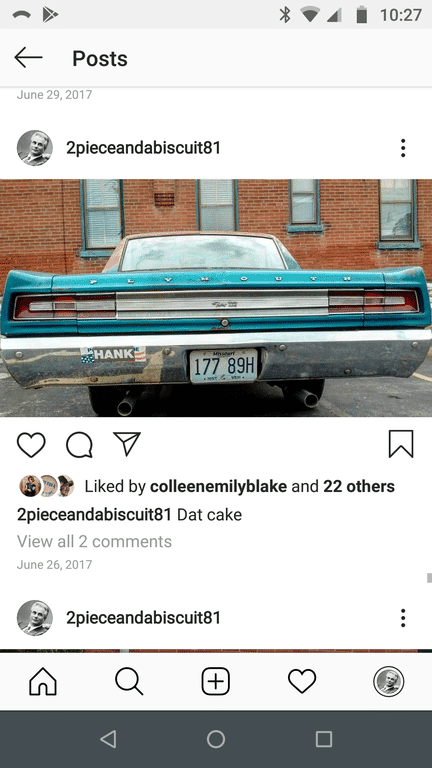Create new post with plus icon
Image resolution: width=432 pixels, height=768 pixels.
[x=216, y=681]
